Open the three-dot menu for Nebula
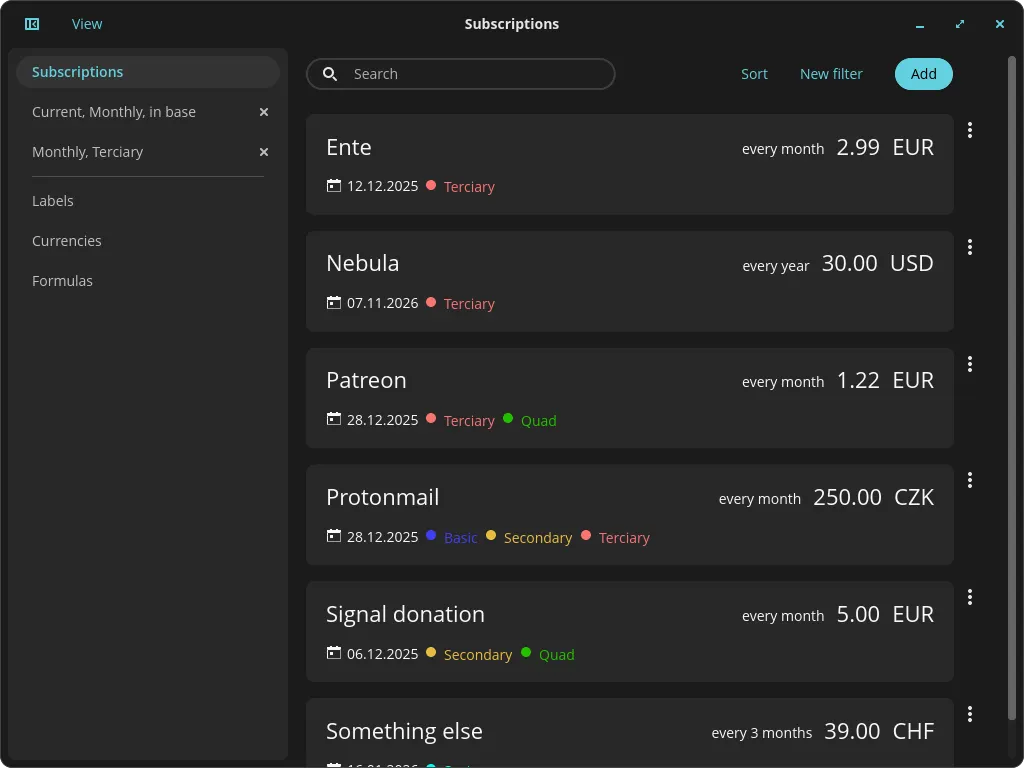 pyautogui.click(x=970, y=247)
